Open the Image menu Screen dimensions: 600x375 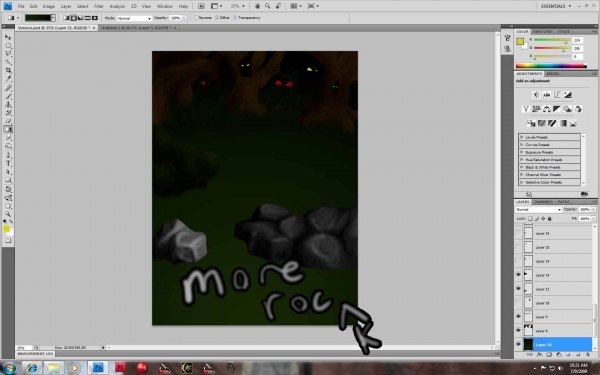pyautogui.click(x=49, y=6)
